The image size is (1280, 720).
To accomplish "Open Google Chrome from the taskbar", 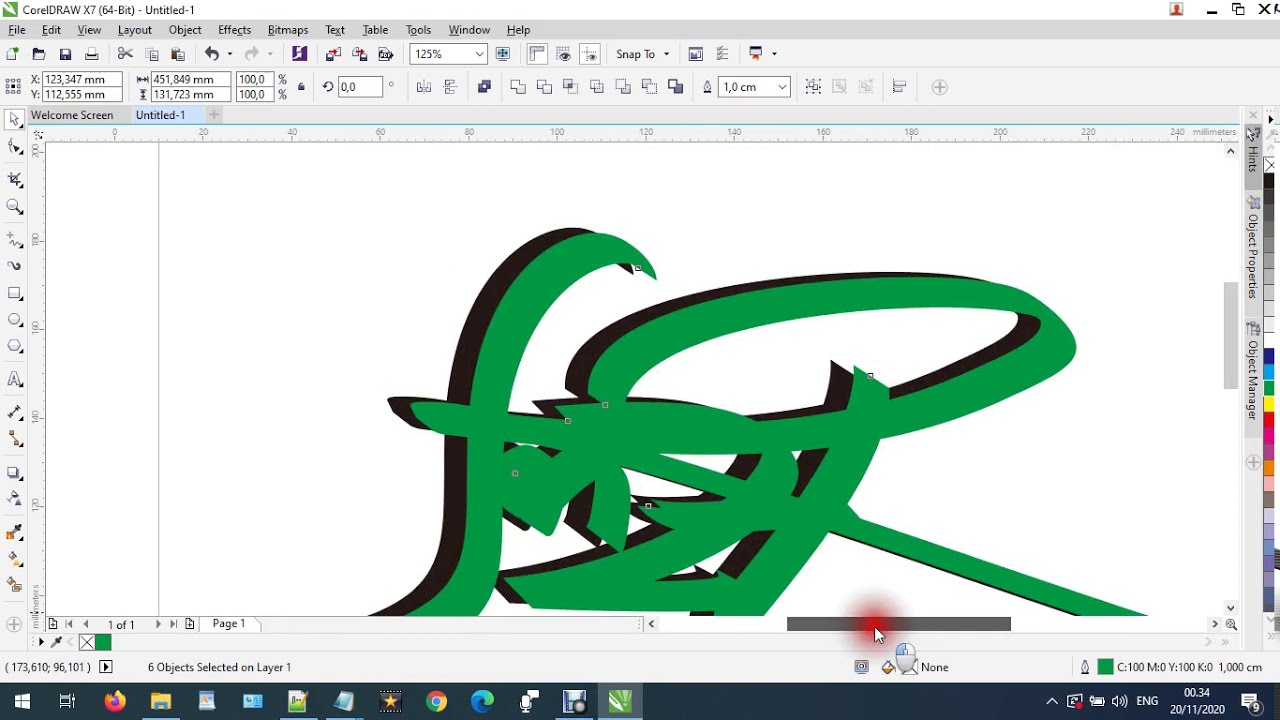I will pos(436,701).
